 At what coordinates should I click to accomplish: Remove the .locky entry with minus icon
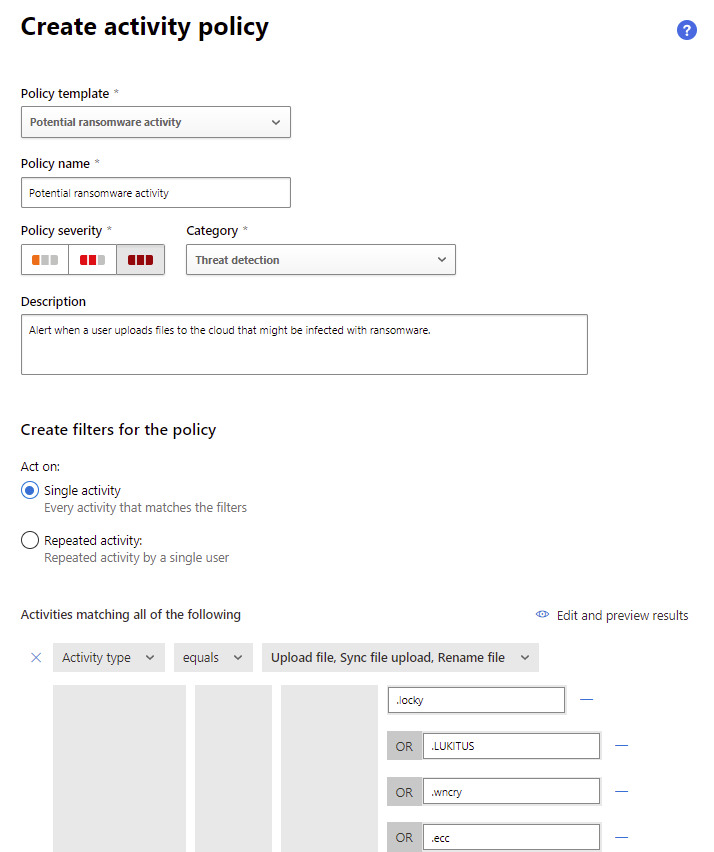(x=586, y=700)
